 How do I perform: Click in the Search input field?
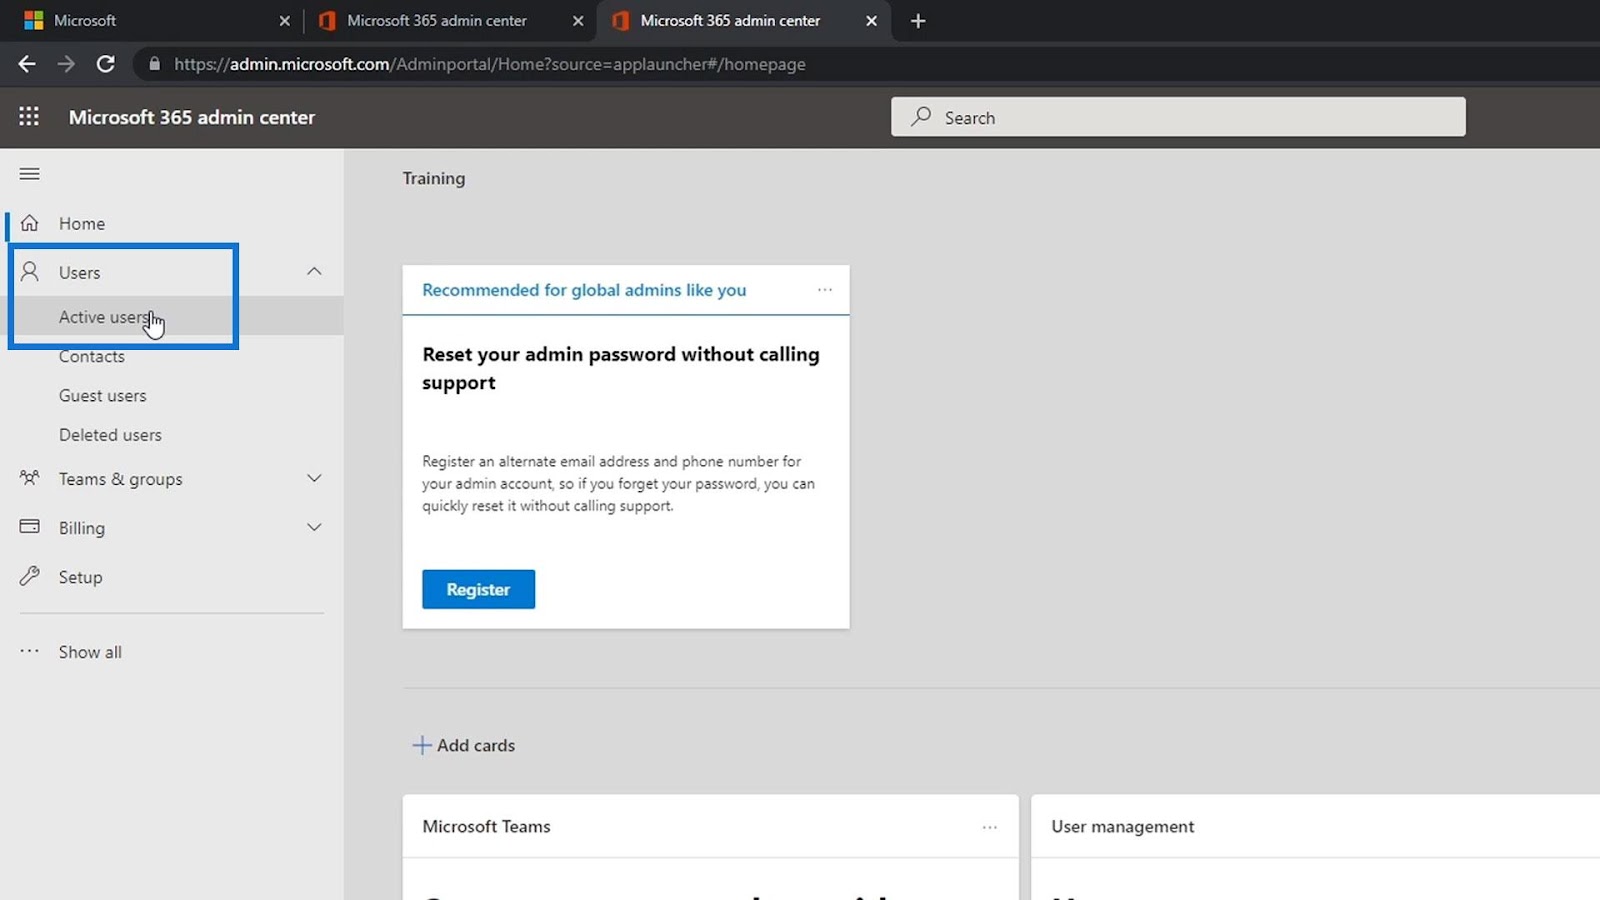coord(1178,117)
